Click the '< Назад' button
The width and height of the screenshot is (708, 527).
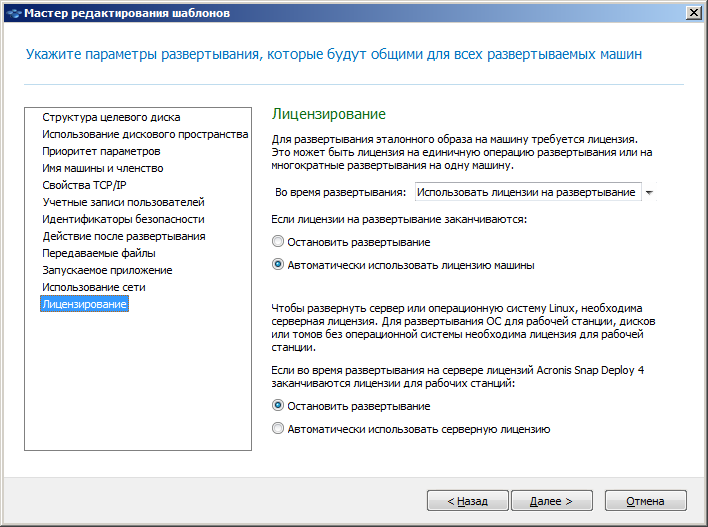pos(468,501)
